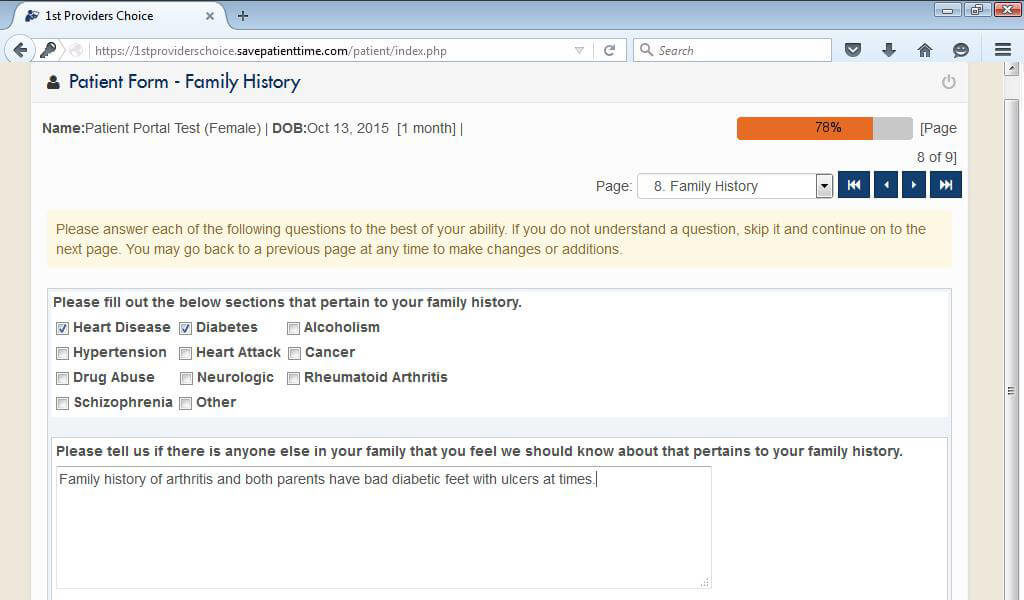Screen dimensions: 1024x600
Task: Click the 'Name:Patient Portal Test (Female)' text
Action: (x=152, y=129)
